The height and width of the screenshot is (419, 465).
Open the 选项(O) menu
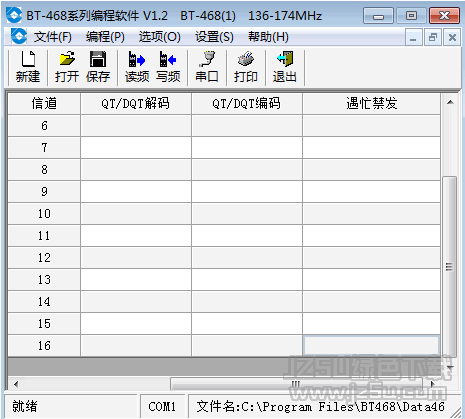coord(159,37)
